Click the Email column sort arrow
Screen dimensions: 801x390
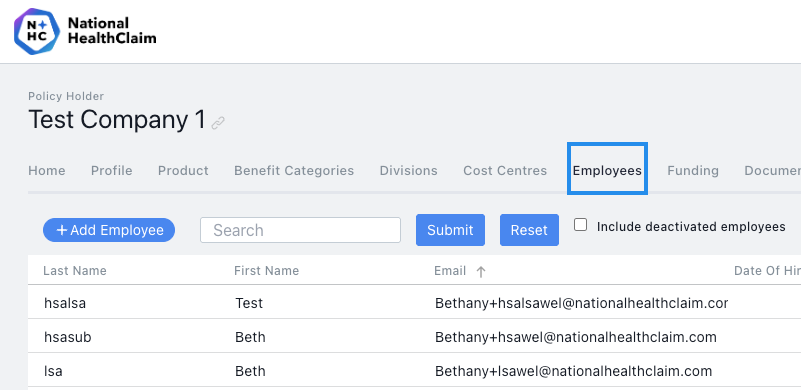point(480,271)
